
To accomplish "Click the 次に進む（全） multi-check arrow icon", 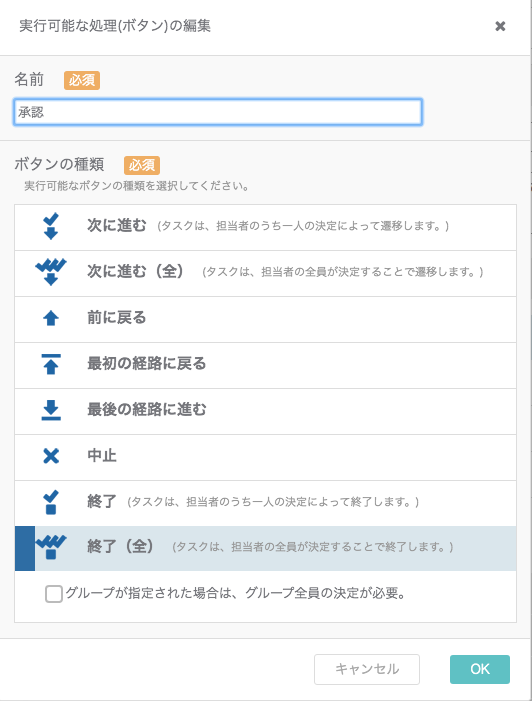I will [51, 272].
